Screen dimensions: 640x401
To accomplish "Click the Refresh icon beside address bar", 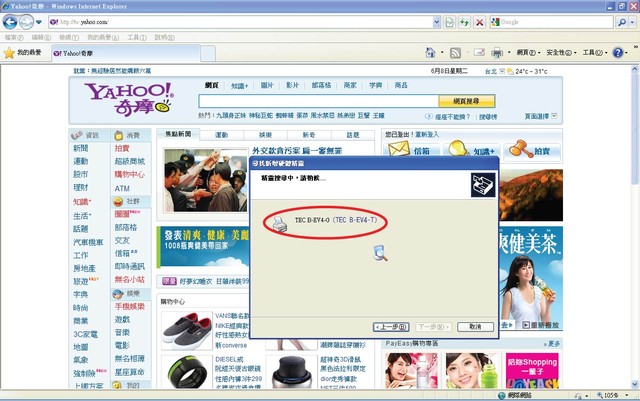I will (464, 22).
